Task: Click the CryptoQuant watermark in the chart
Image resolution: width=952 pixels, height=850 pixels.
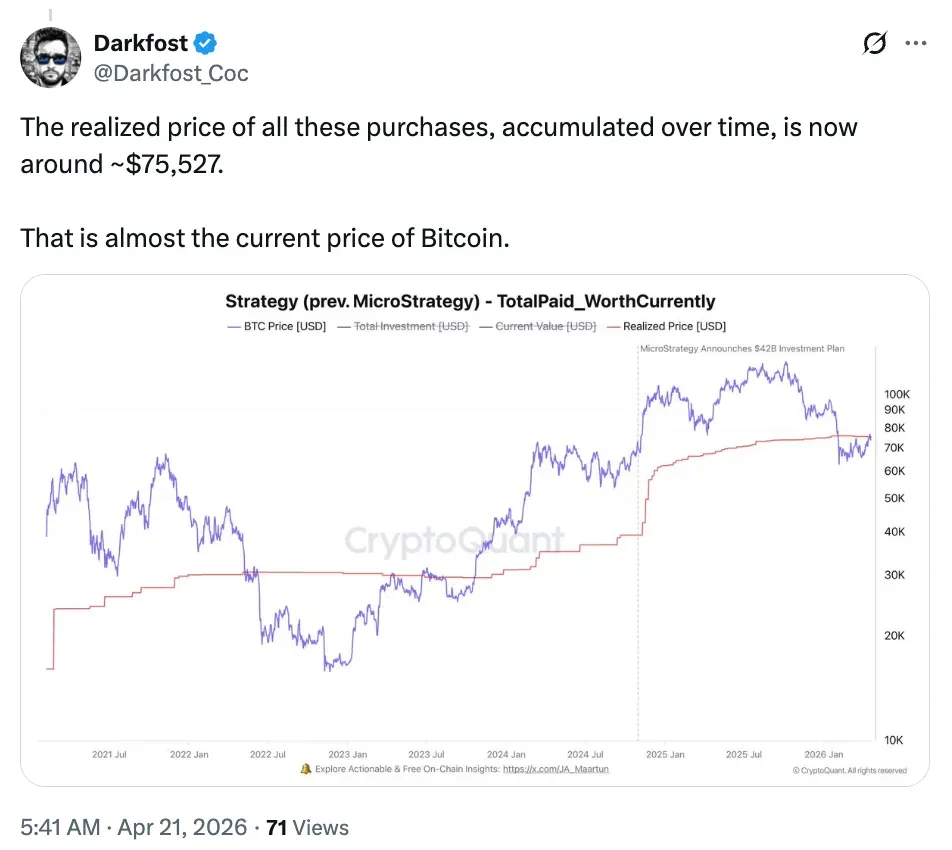Action: [x=454, y=542]
